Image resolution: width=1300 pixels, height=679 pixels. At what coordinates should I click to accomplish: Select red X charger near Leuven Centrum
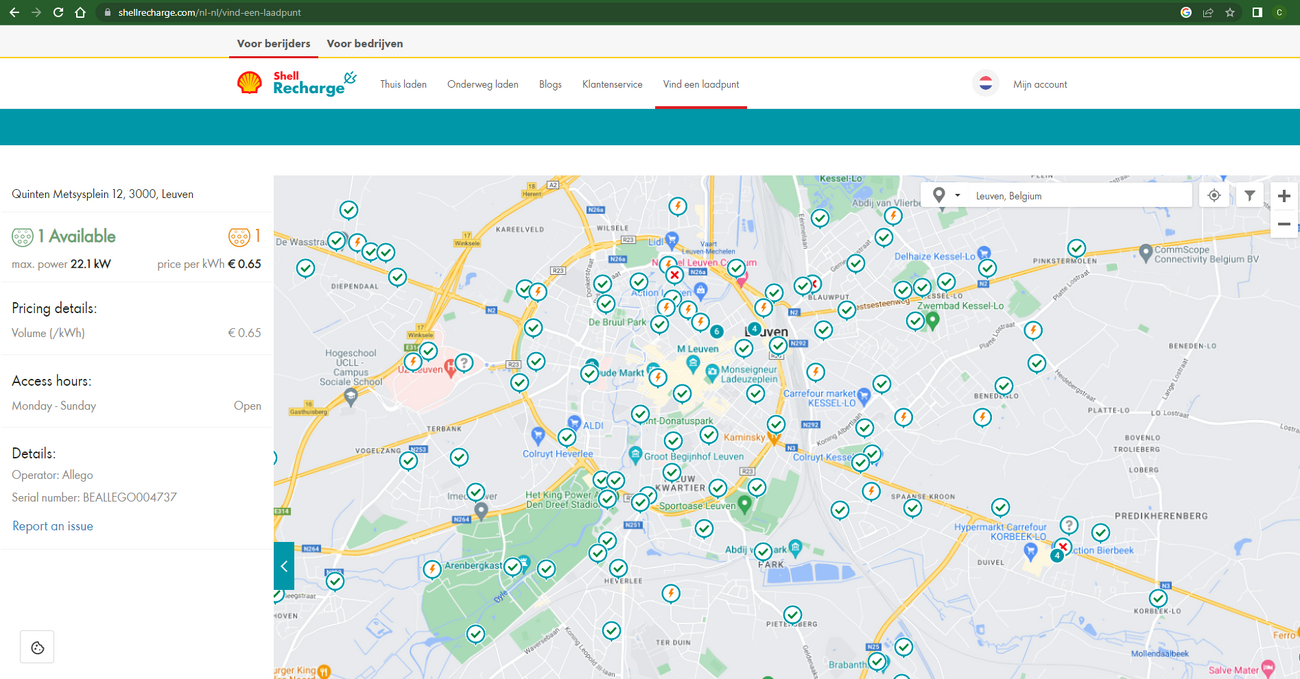click(x=675, y=275)
